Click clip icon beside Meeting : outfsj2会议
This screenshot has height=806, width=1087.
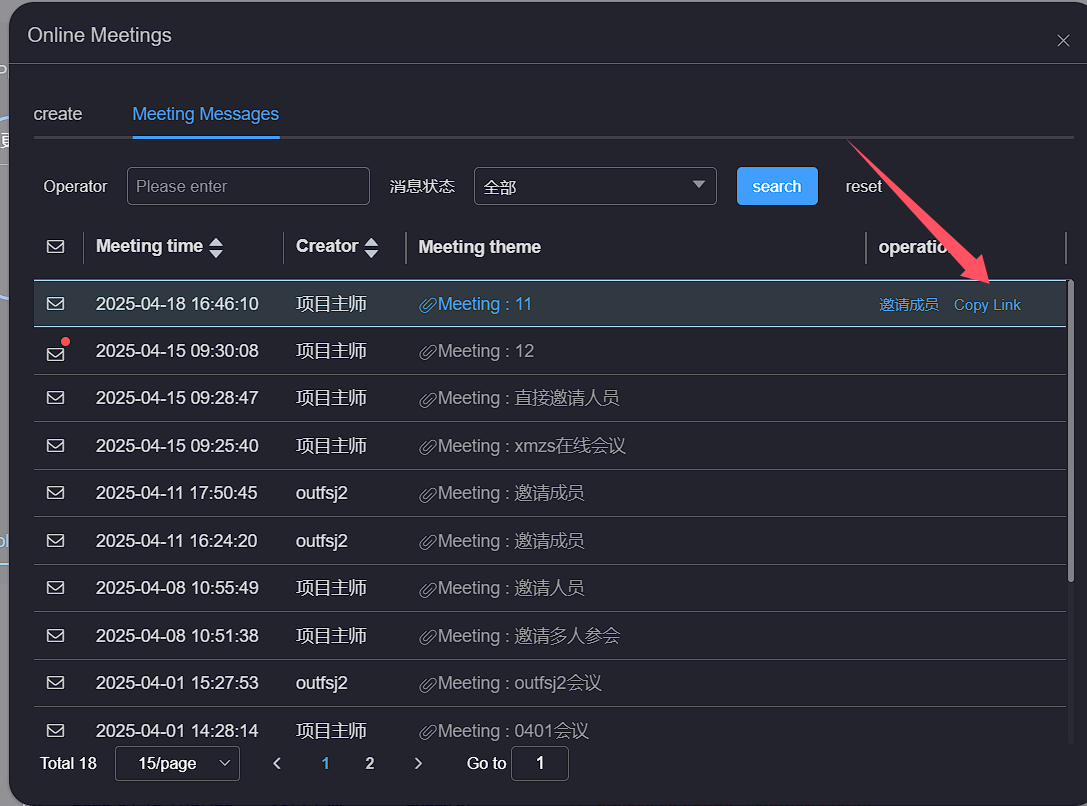(428, 684)
